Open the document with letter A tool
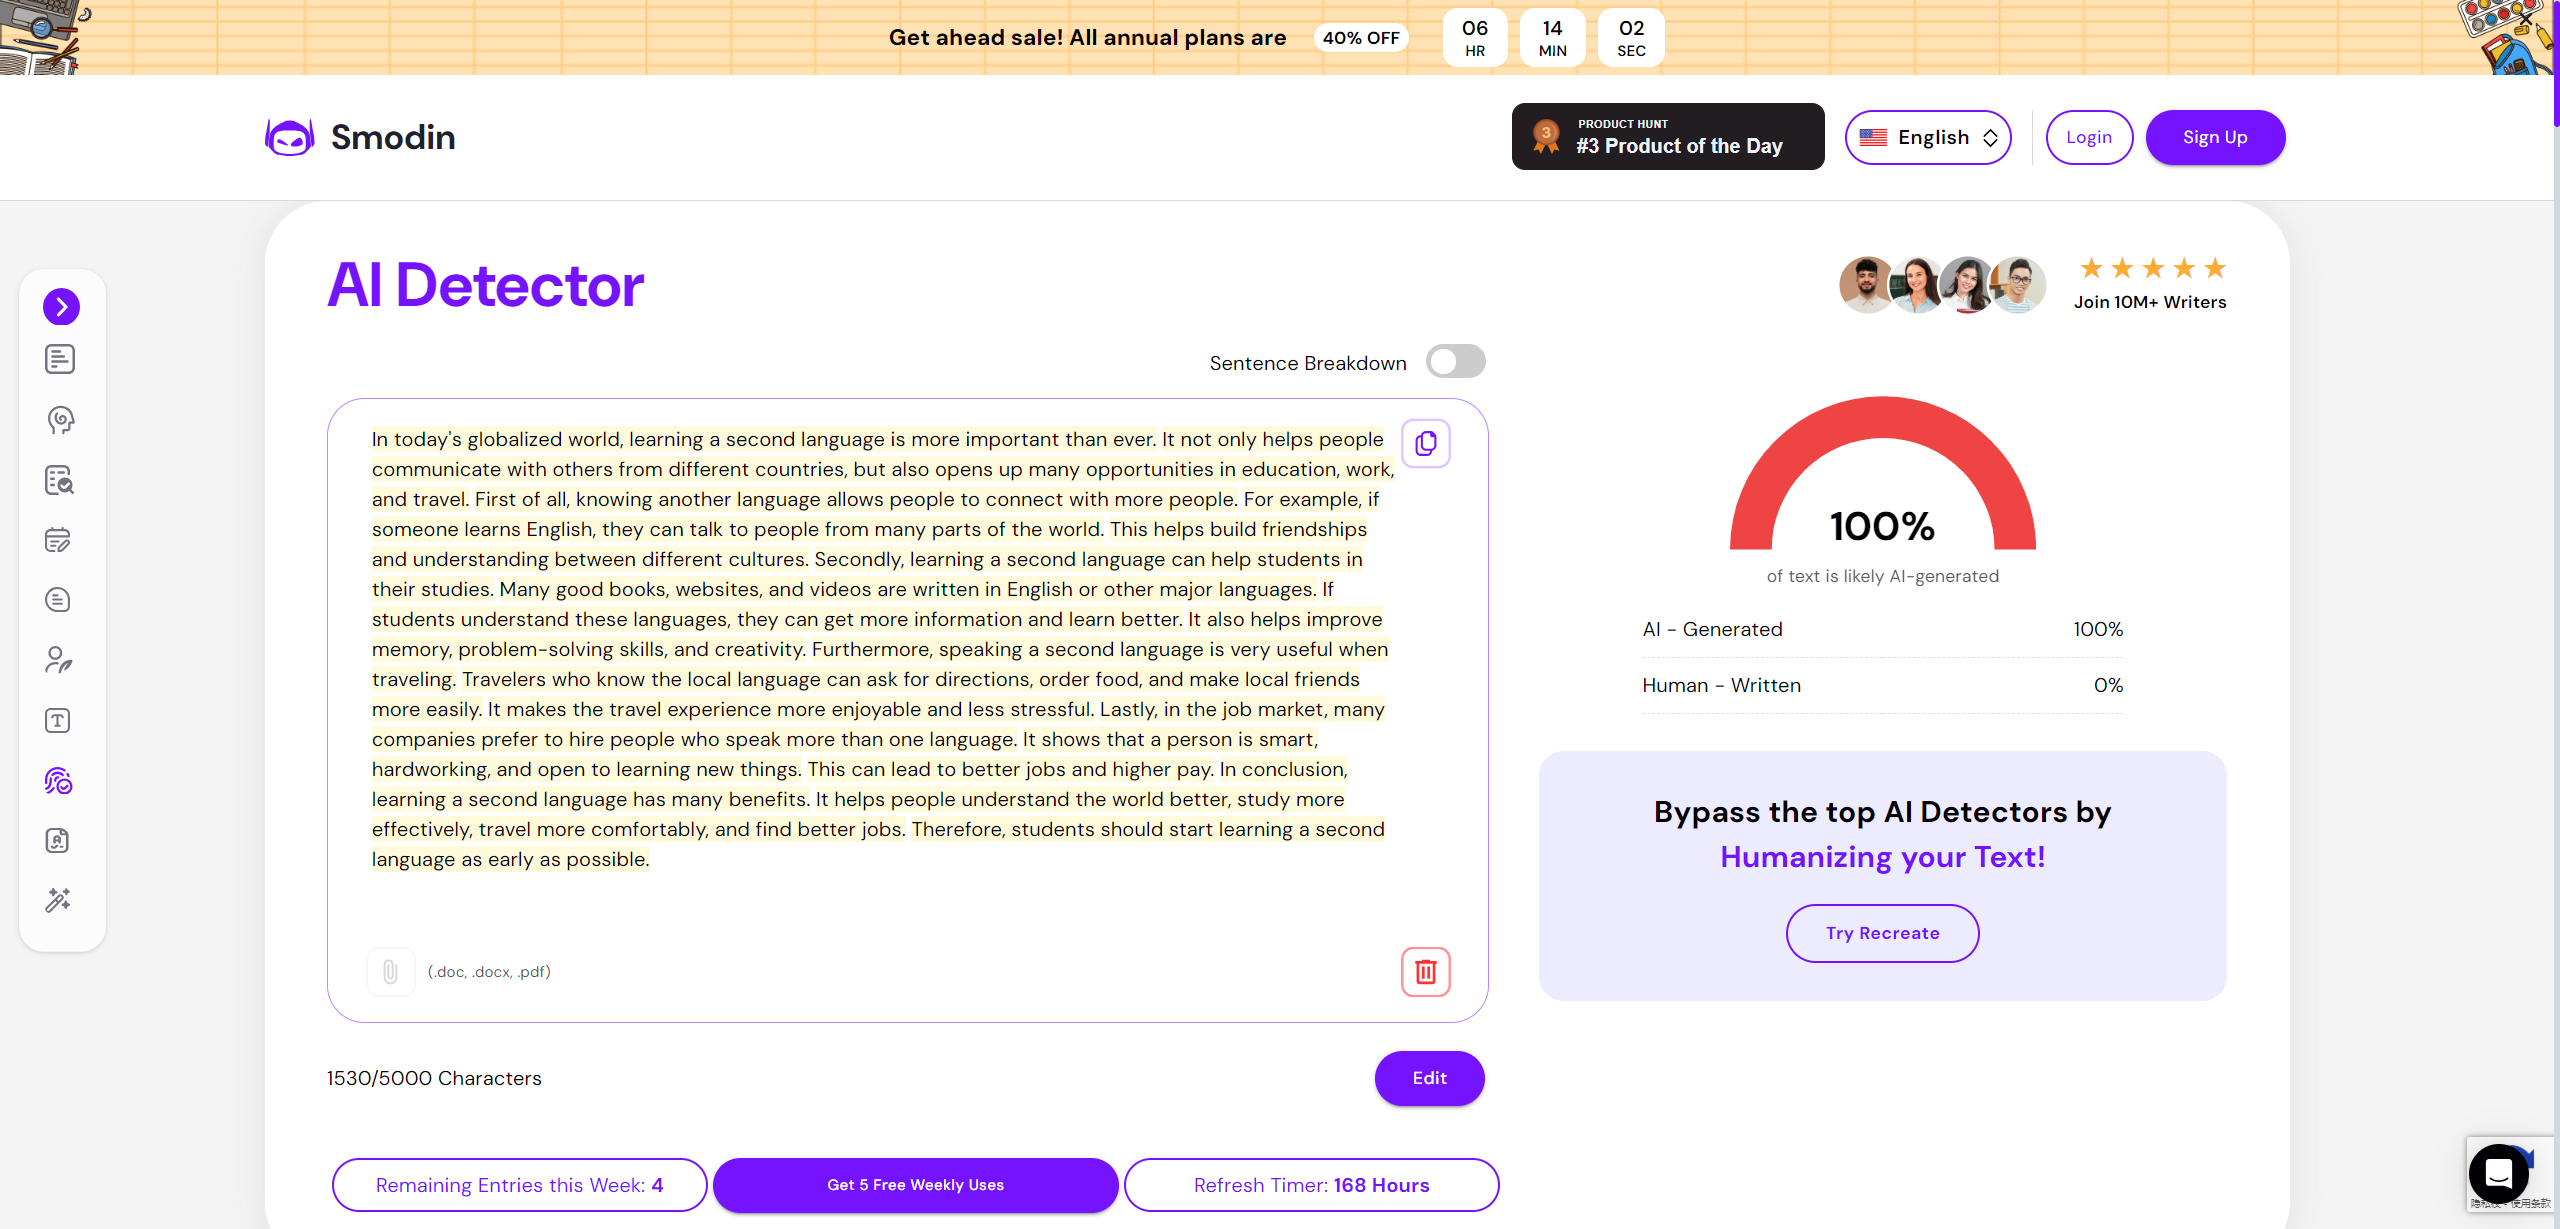Screen dimensions: 2560x1229 coord(58,840)
